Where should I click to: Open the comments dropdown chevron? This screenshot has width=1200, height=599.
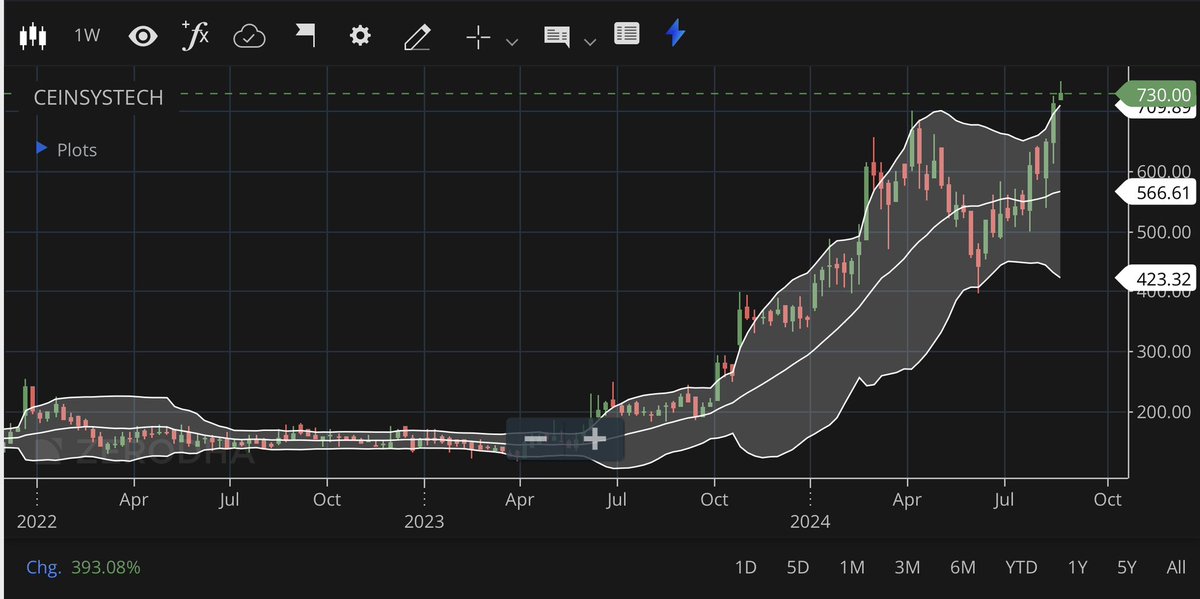(x=590, y=41)
